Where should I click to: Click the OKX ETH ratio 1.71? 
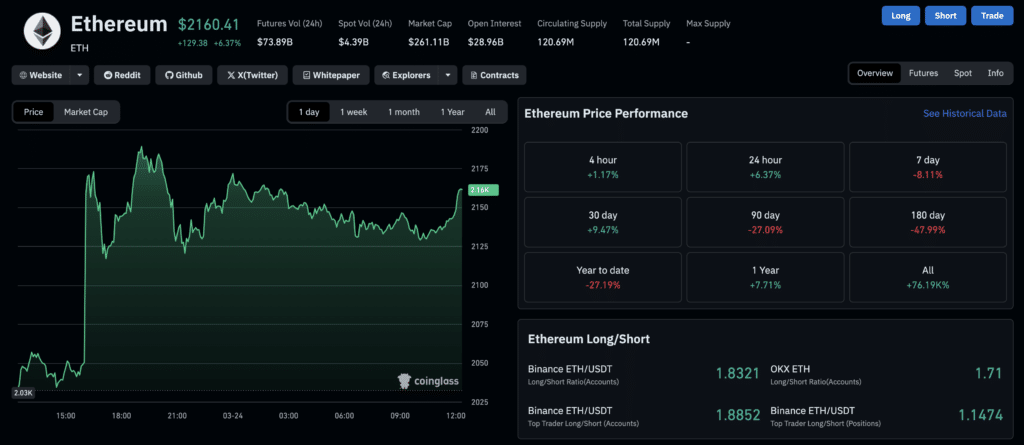[x=988, y=374]
